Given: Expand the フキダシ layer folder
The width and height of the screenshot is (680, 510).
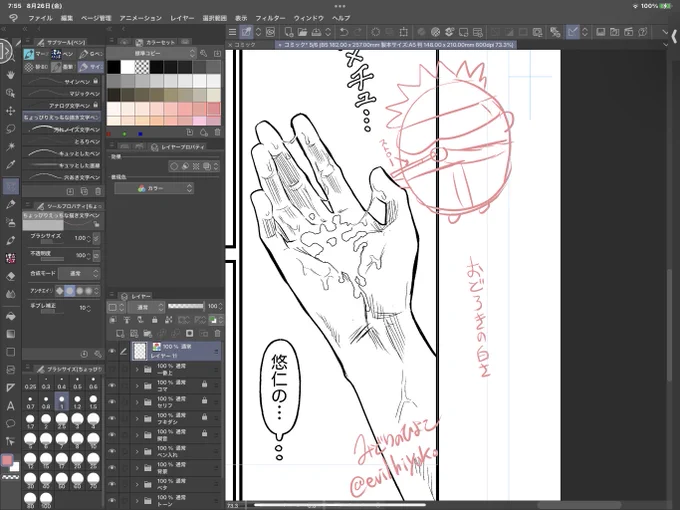Looking at the screenshot, I should tap(137, 418).
